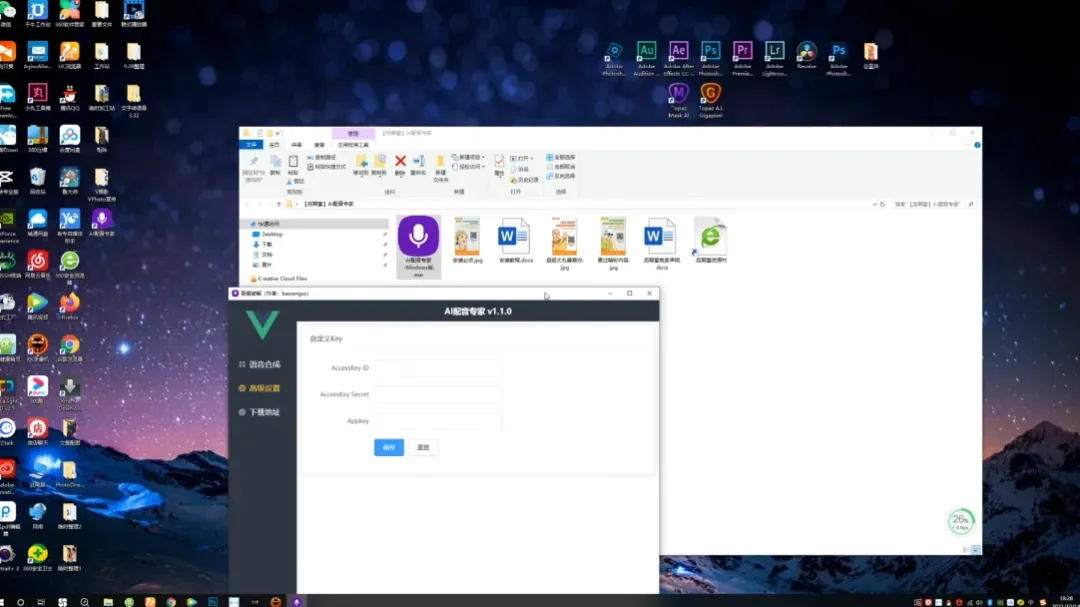Screen dimensions: 1080x607
Task: Switch to the Application Tools tab in Explorer
Action: click(x=353, y=145)
